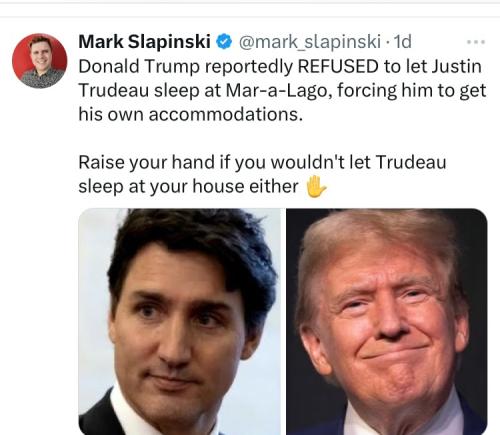
Task: Enlarge the right photo of the smiling man
Action: (387, 322)
